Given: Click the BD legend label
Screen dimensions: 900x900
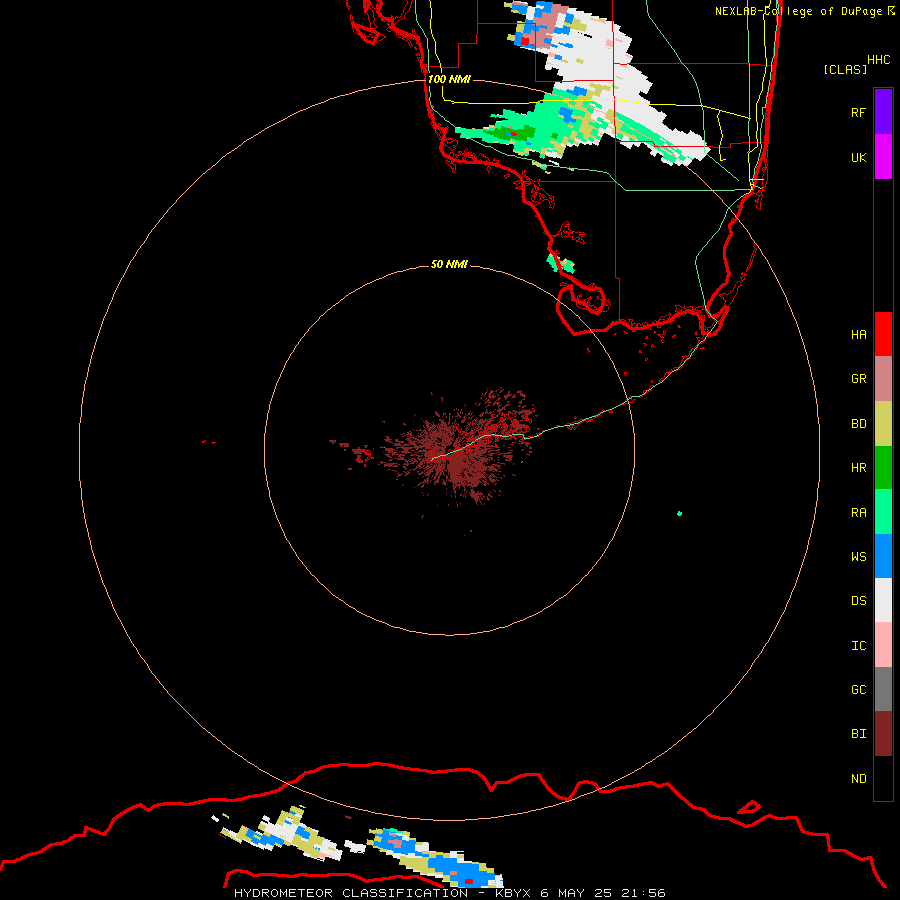Looking at the screenshot, I should click(858, 424).
